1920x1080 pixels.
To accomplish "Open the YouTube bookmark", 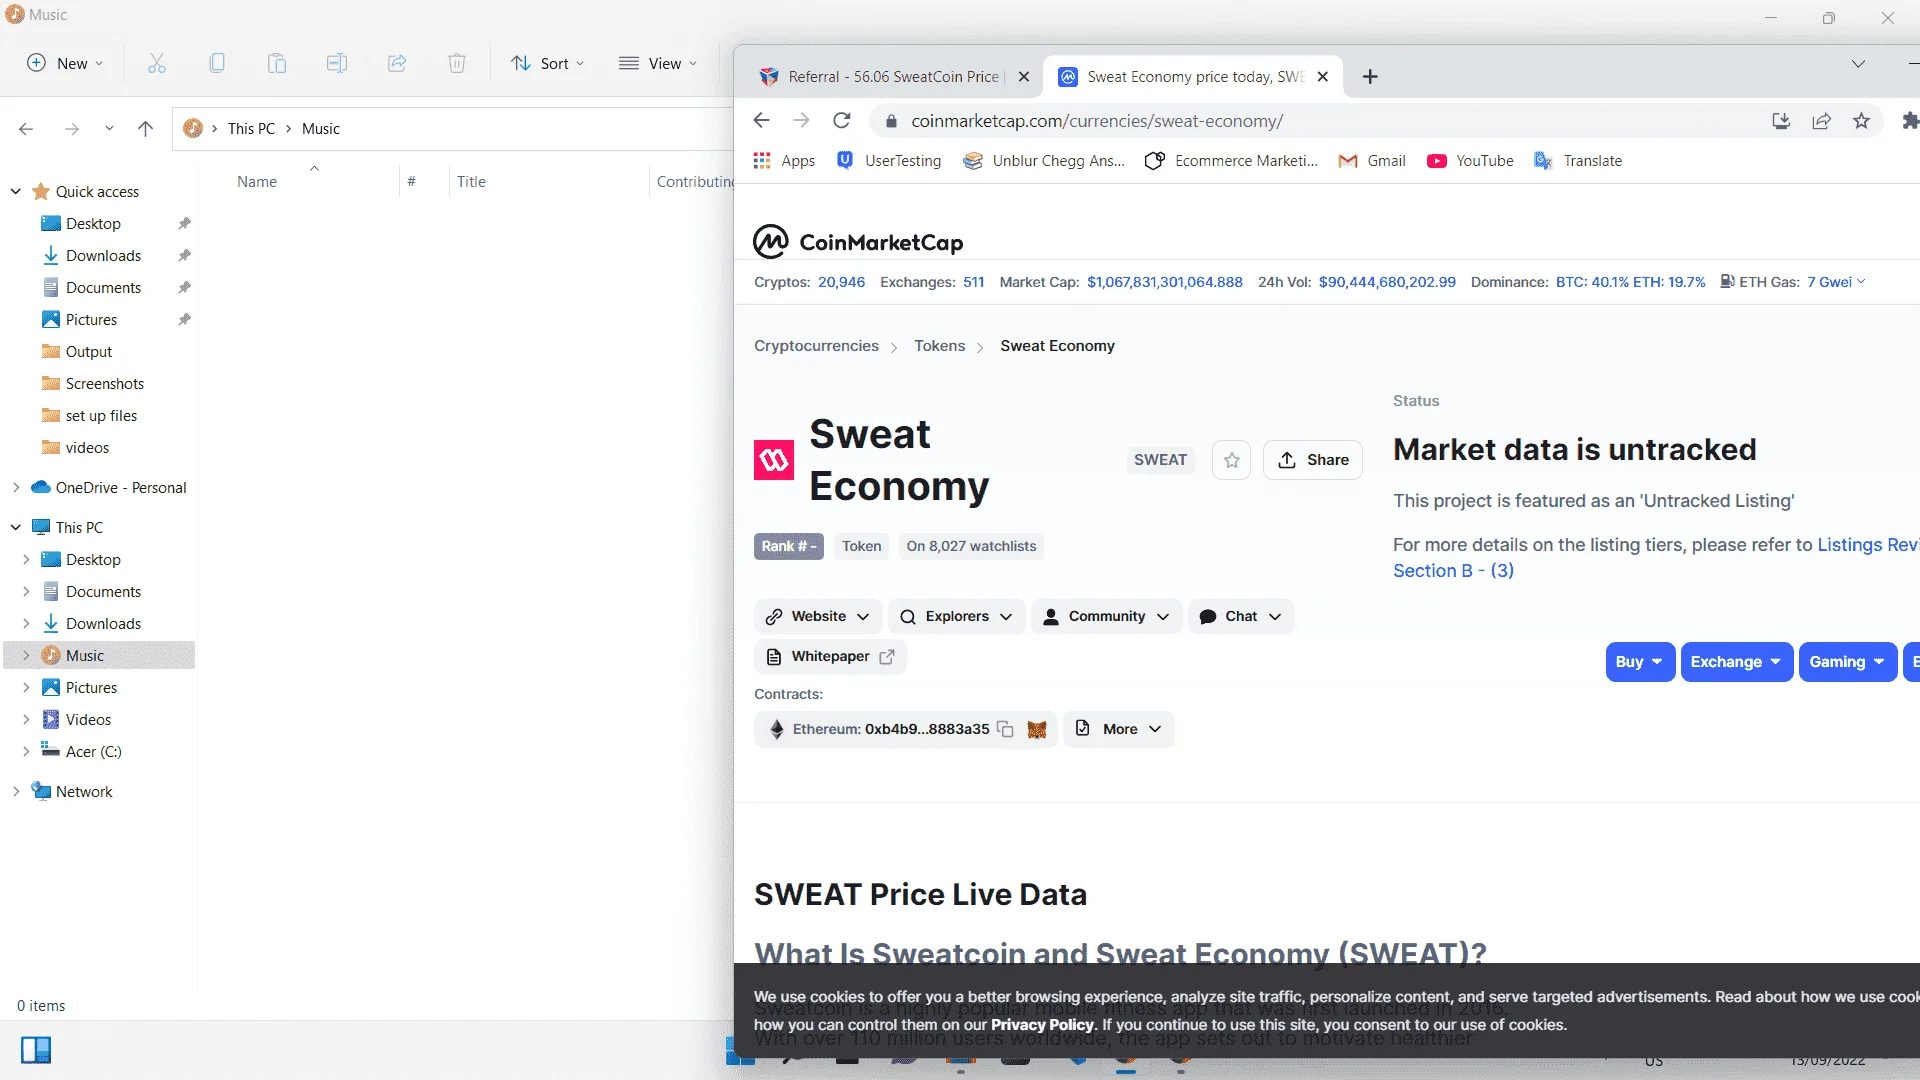I will coord(1470,161).
